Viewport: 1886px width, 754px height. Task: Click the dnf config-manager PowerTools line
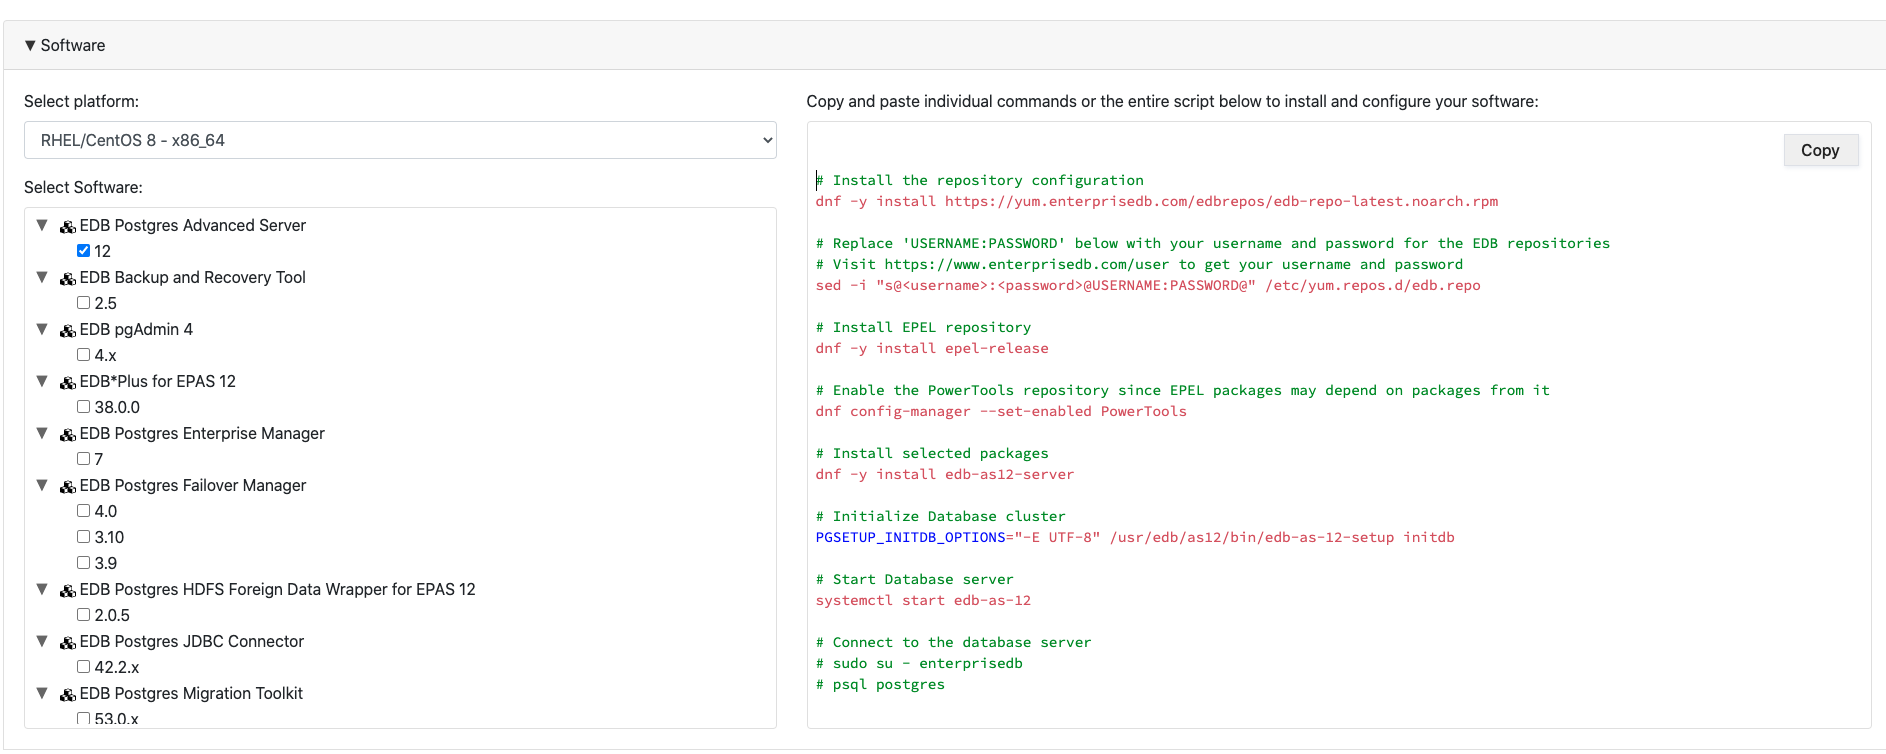pyautogui.click(x=1001, y=411)
